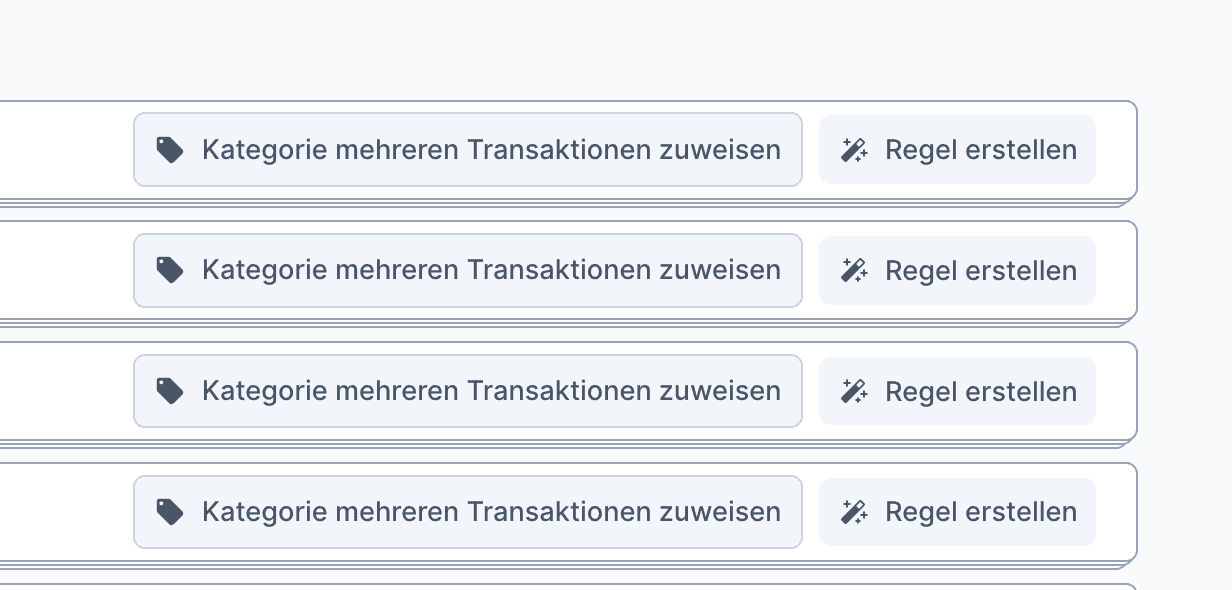Click the tag icon in the second row
The width and height of the screenshot is (1232, 590).
(x=170, y=270)
